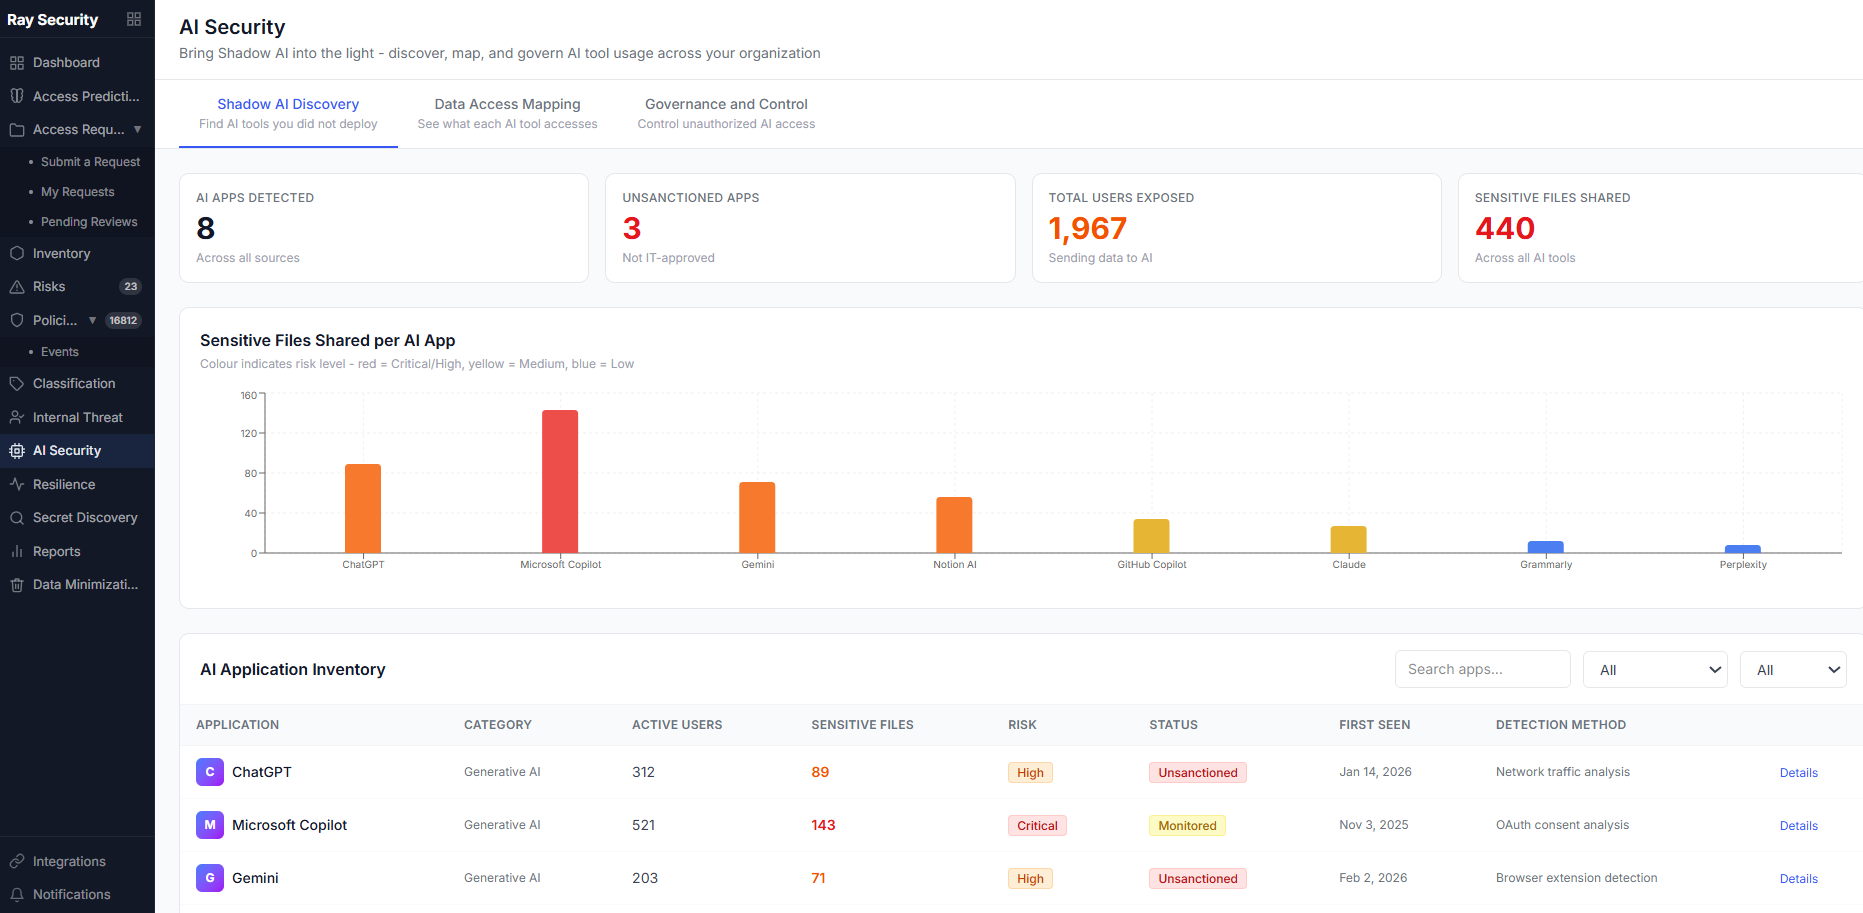This screenshot has width=1863, height=913.
Task: Open the second All filter dropdown at right
Action: tap(1794, 670)
